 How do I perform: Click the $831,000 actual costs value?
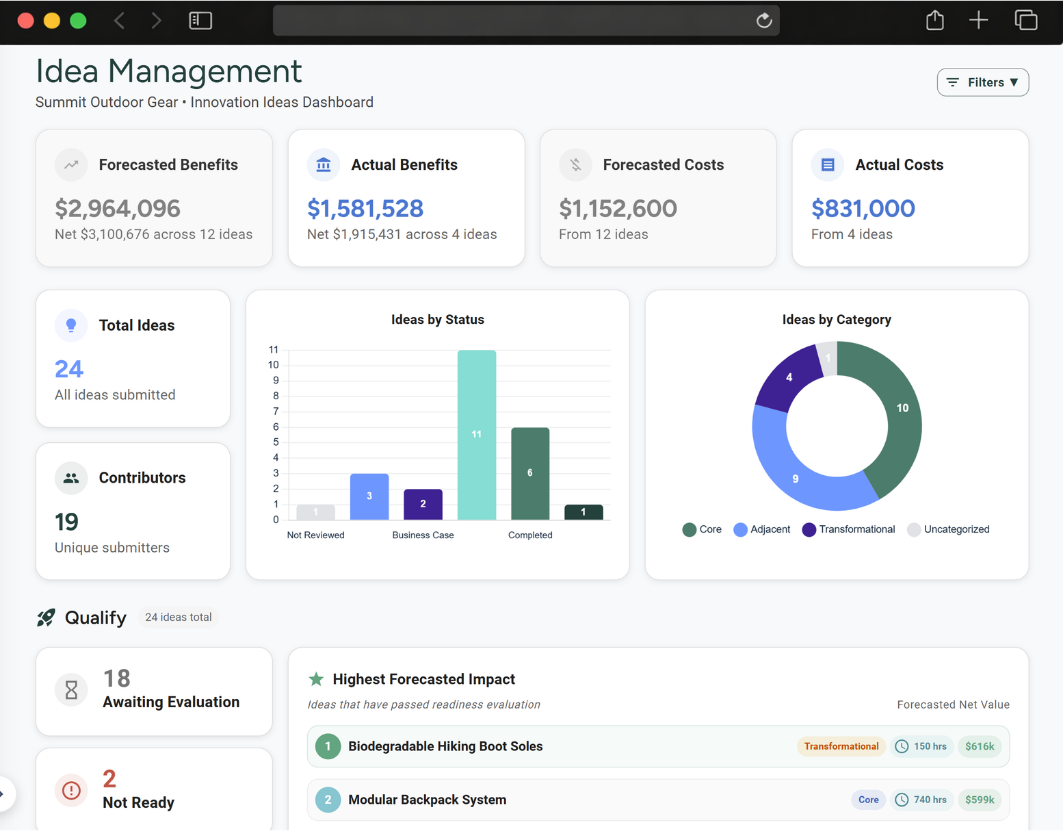[863, 208]
